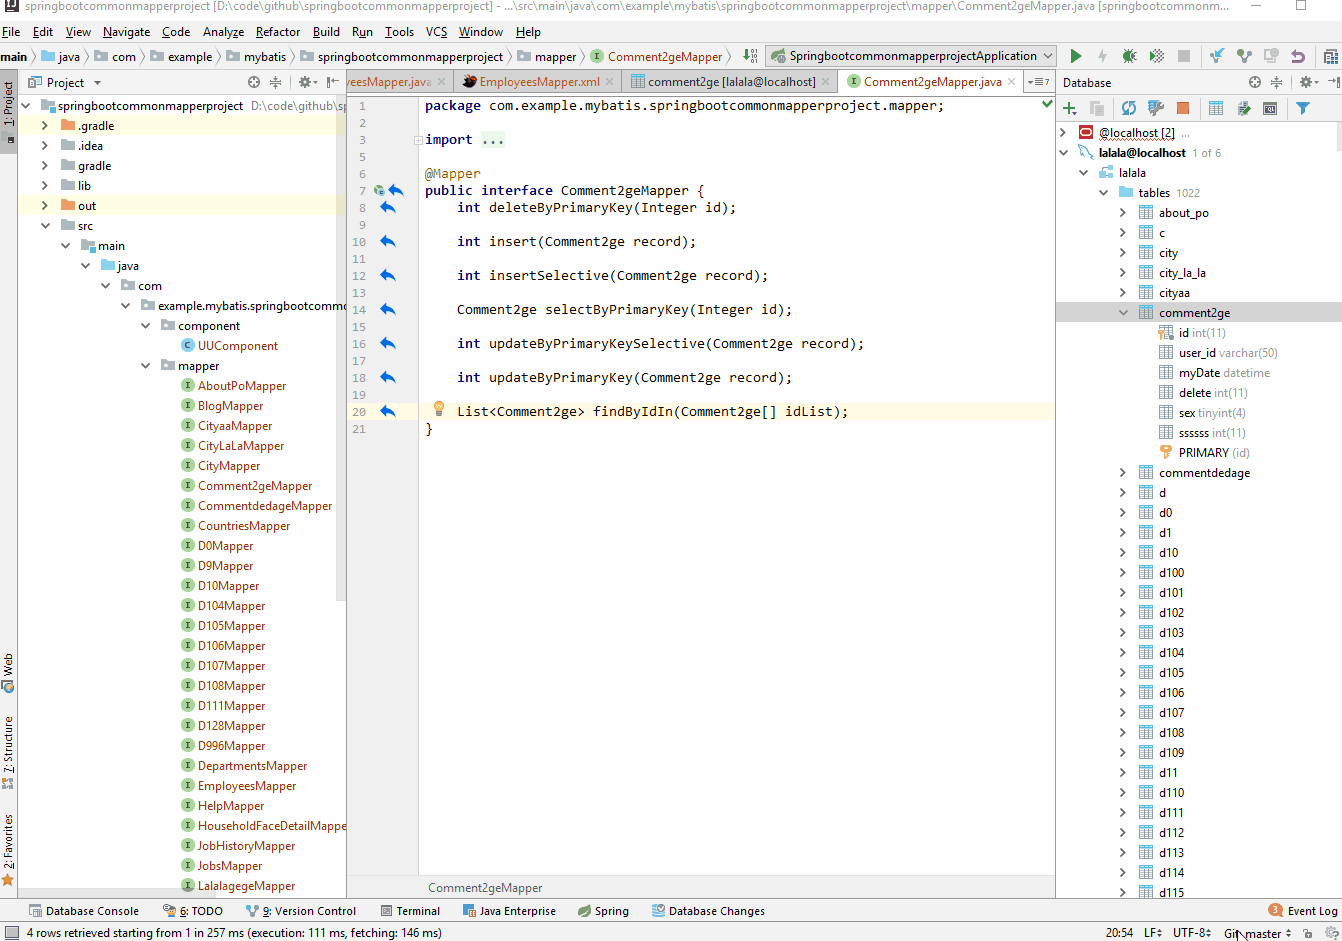Click the undo/revert arrow in the toolbar
This screenshot has width=1342, height=941.
[1298, 57]
